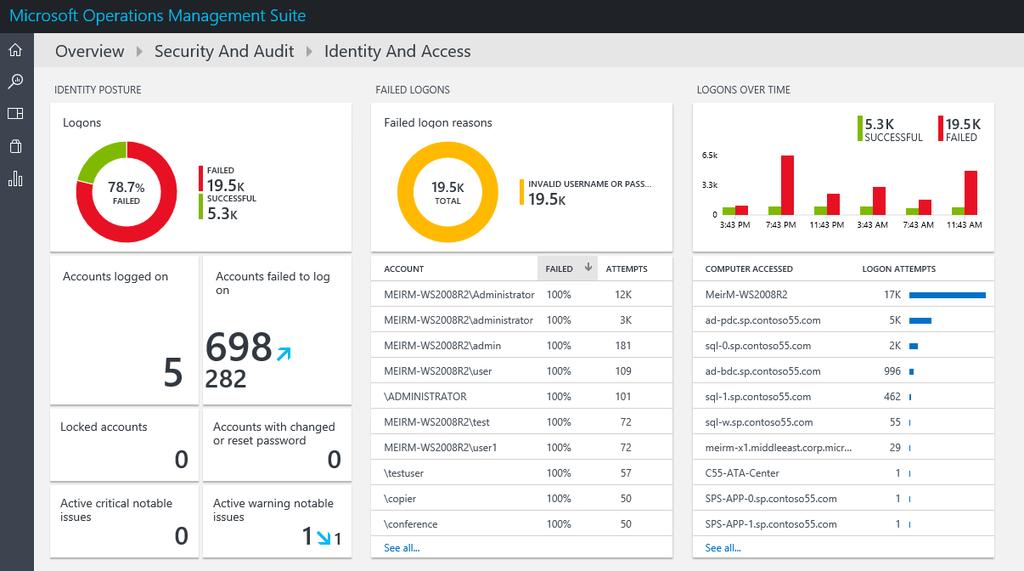Select the \copier account row
The height and width of the screenshot is (571, 1024).
522,498
